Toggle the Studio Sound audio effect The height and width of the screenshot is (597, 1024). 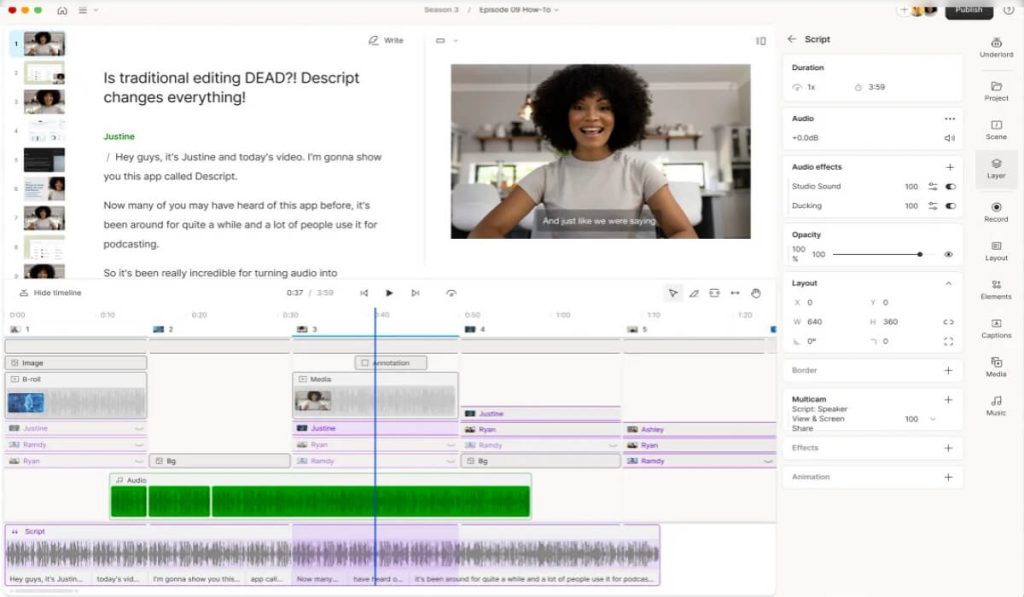pos(950,184)
